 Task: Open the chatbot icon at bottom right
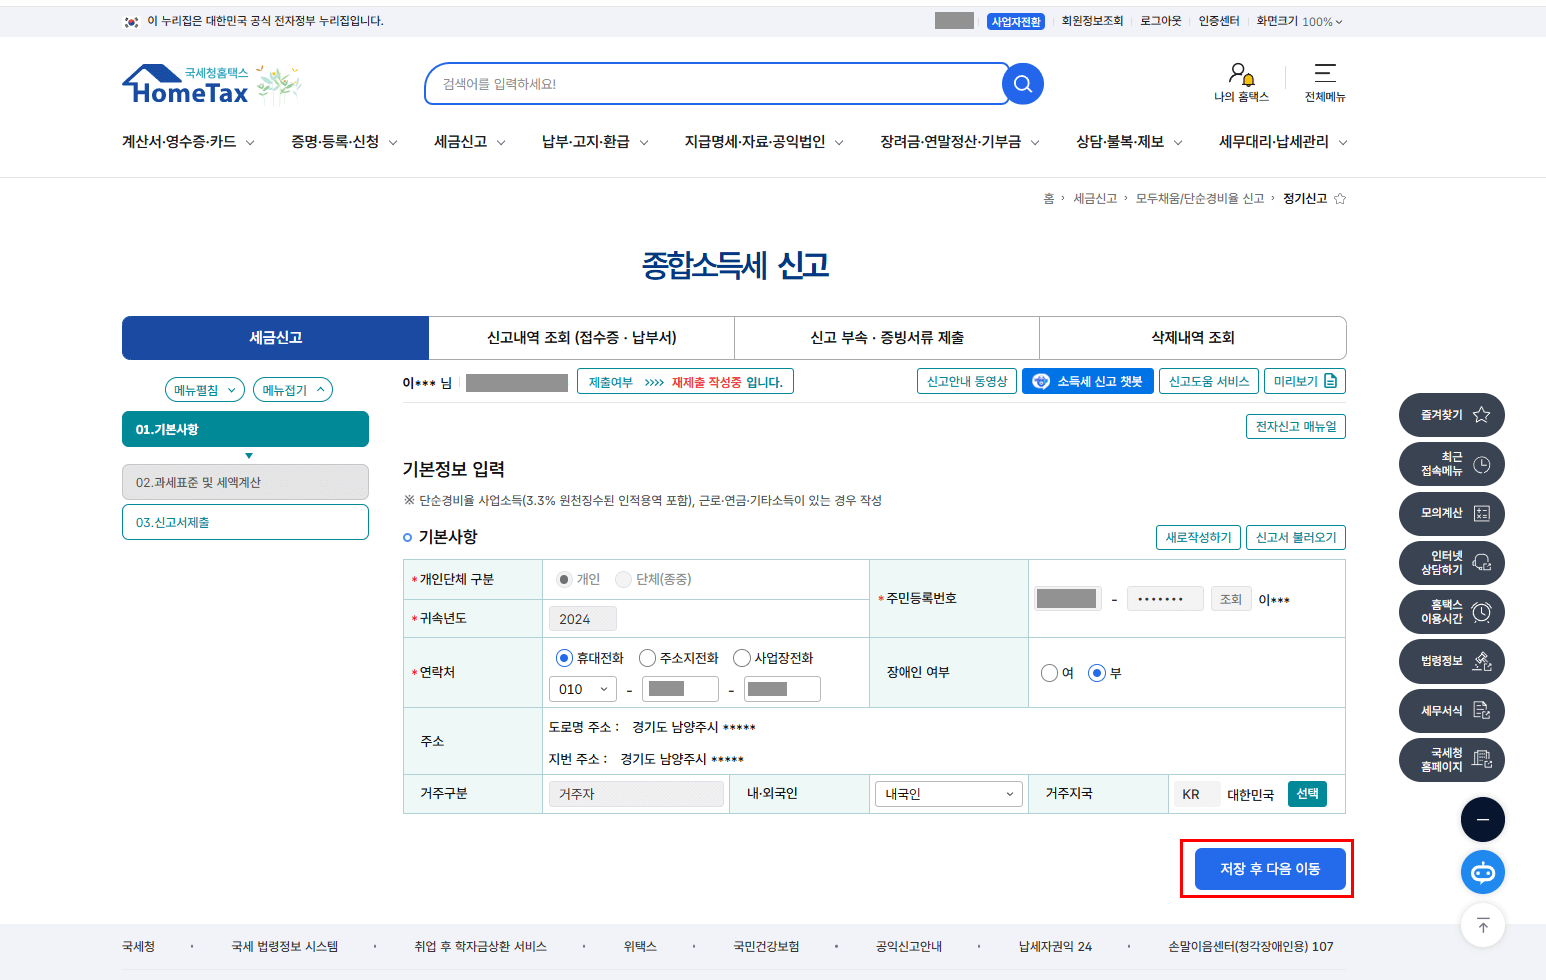tap(1483, 871)
